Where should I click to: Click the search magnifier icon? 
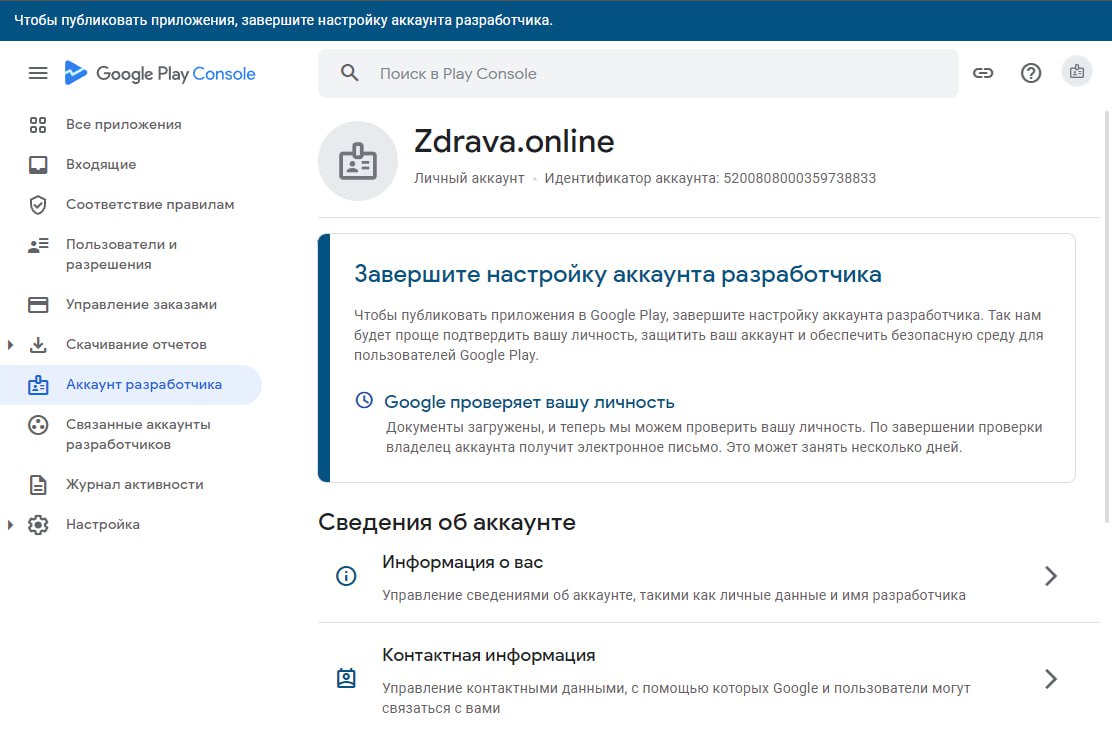click(x=350, y=73)
